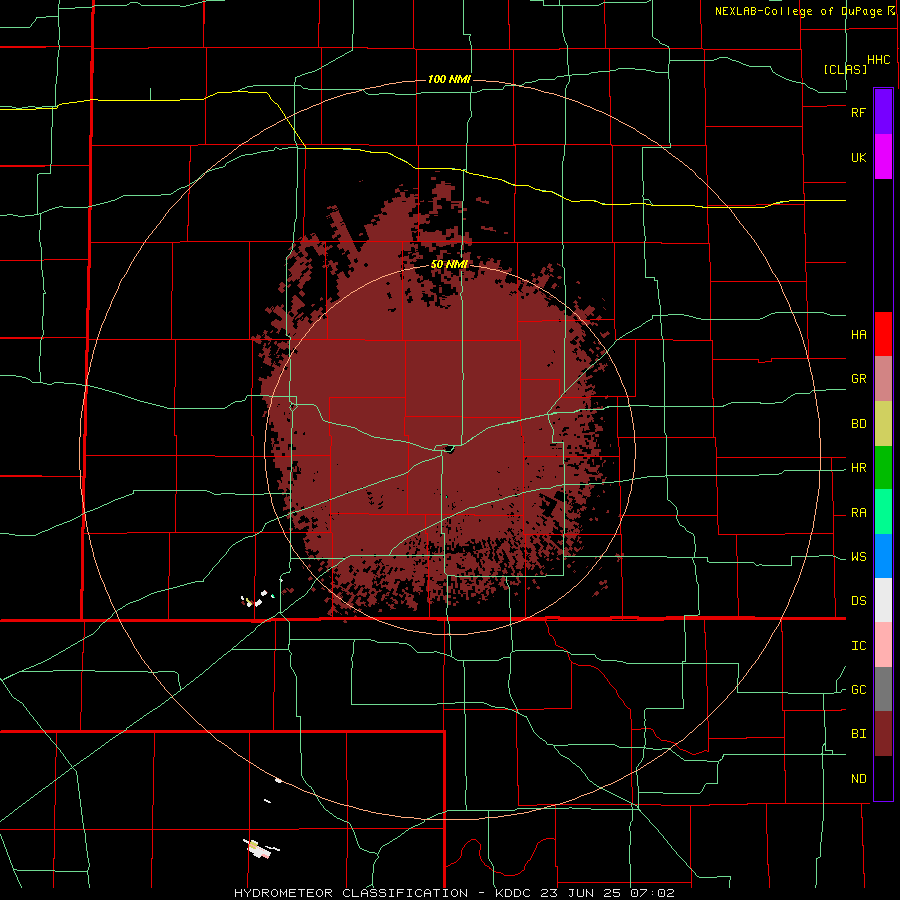
Task: Click the magenta UK legend color swatch
Action: click(883, 157)
